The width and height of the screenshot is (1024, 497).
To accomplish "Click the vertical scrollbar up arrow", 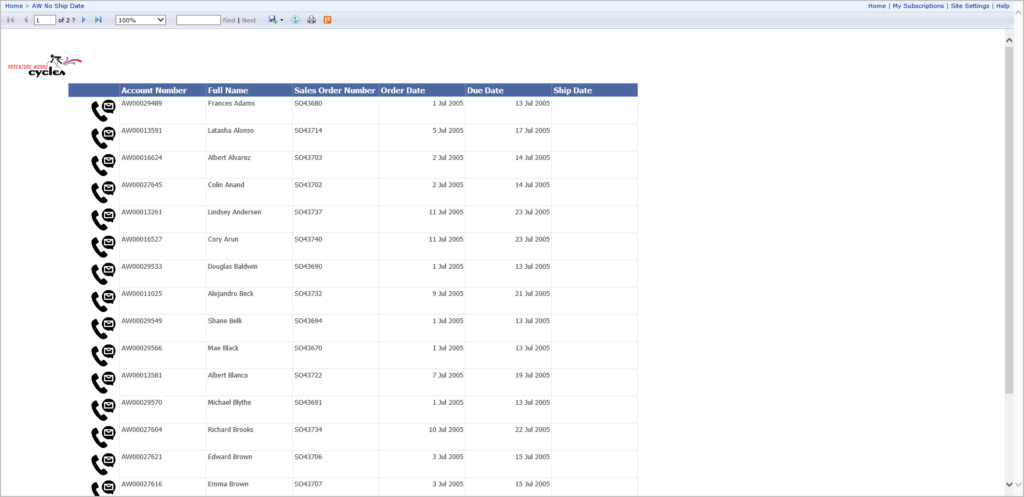I will coord(1009,40).
